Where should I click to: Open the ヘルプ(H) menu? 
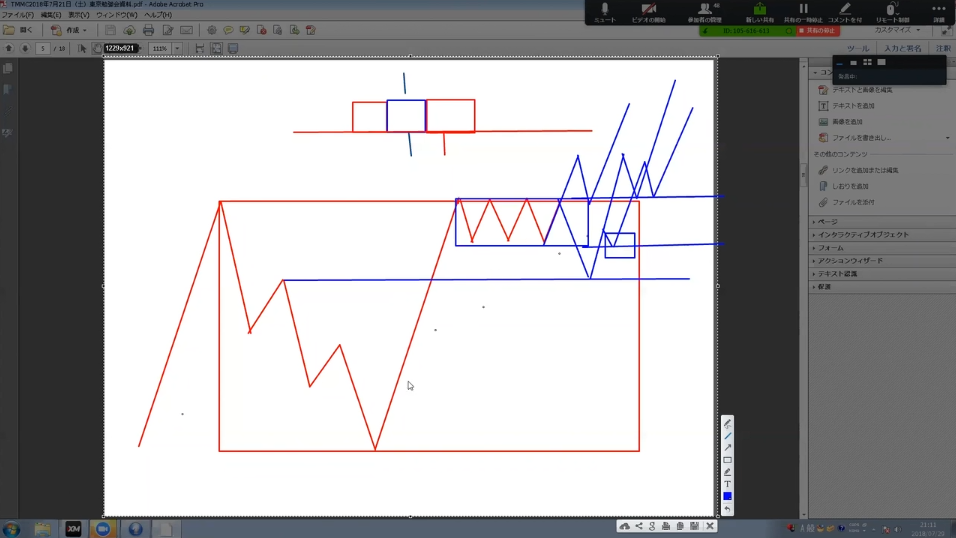click(158, 15)
